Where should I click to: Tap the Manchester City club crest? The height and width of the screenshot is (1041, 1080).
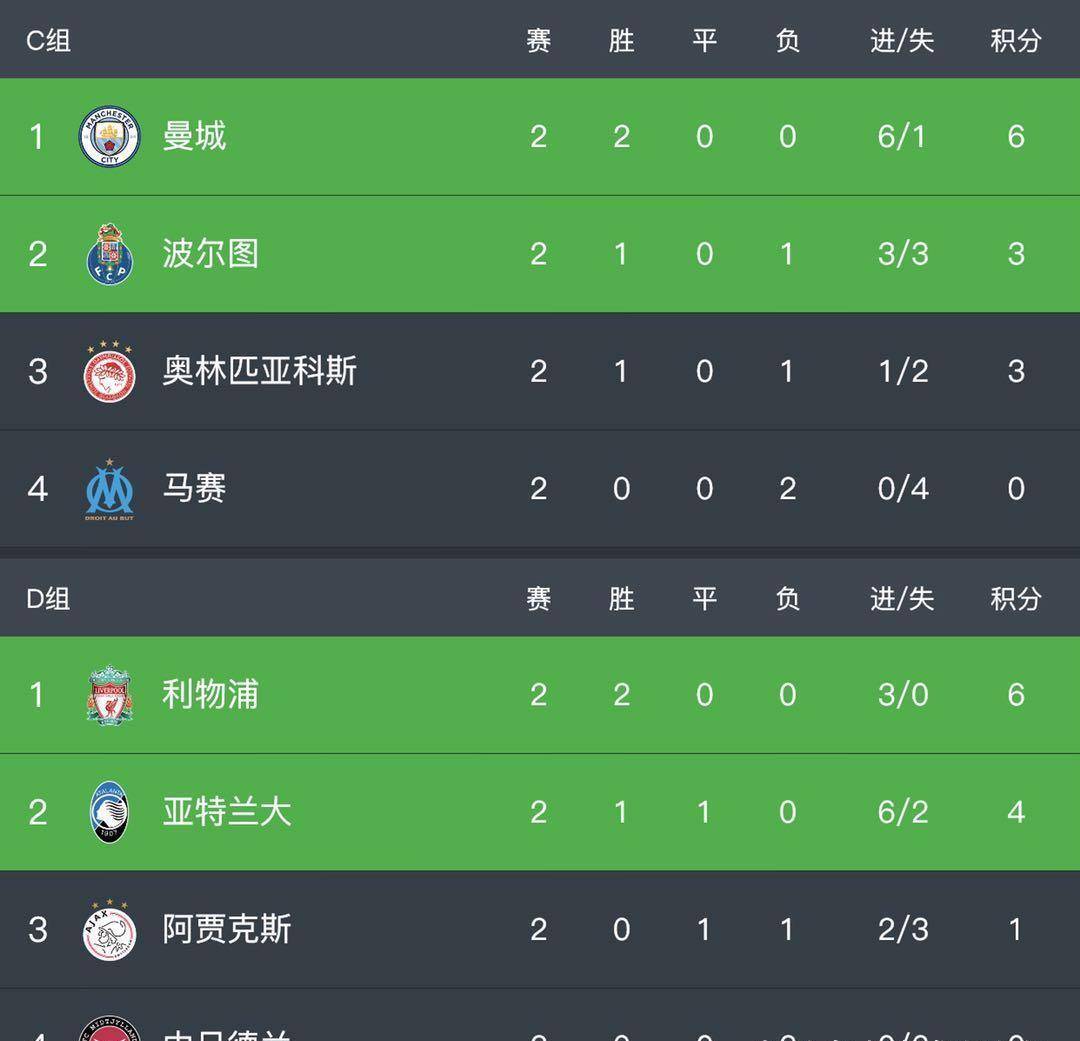(x=110, y=136)
